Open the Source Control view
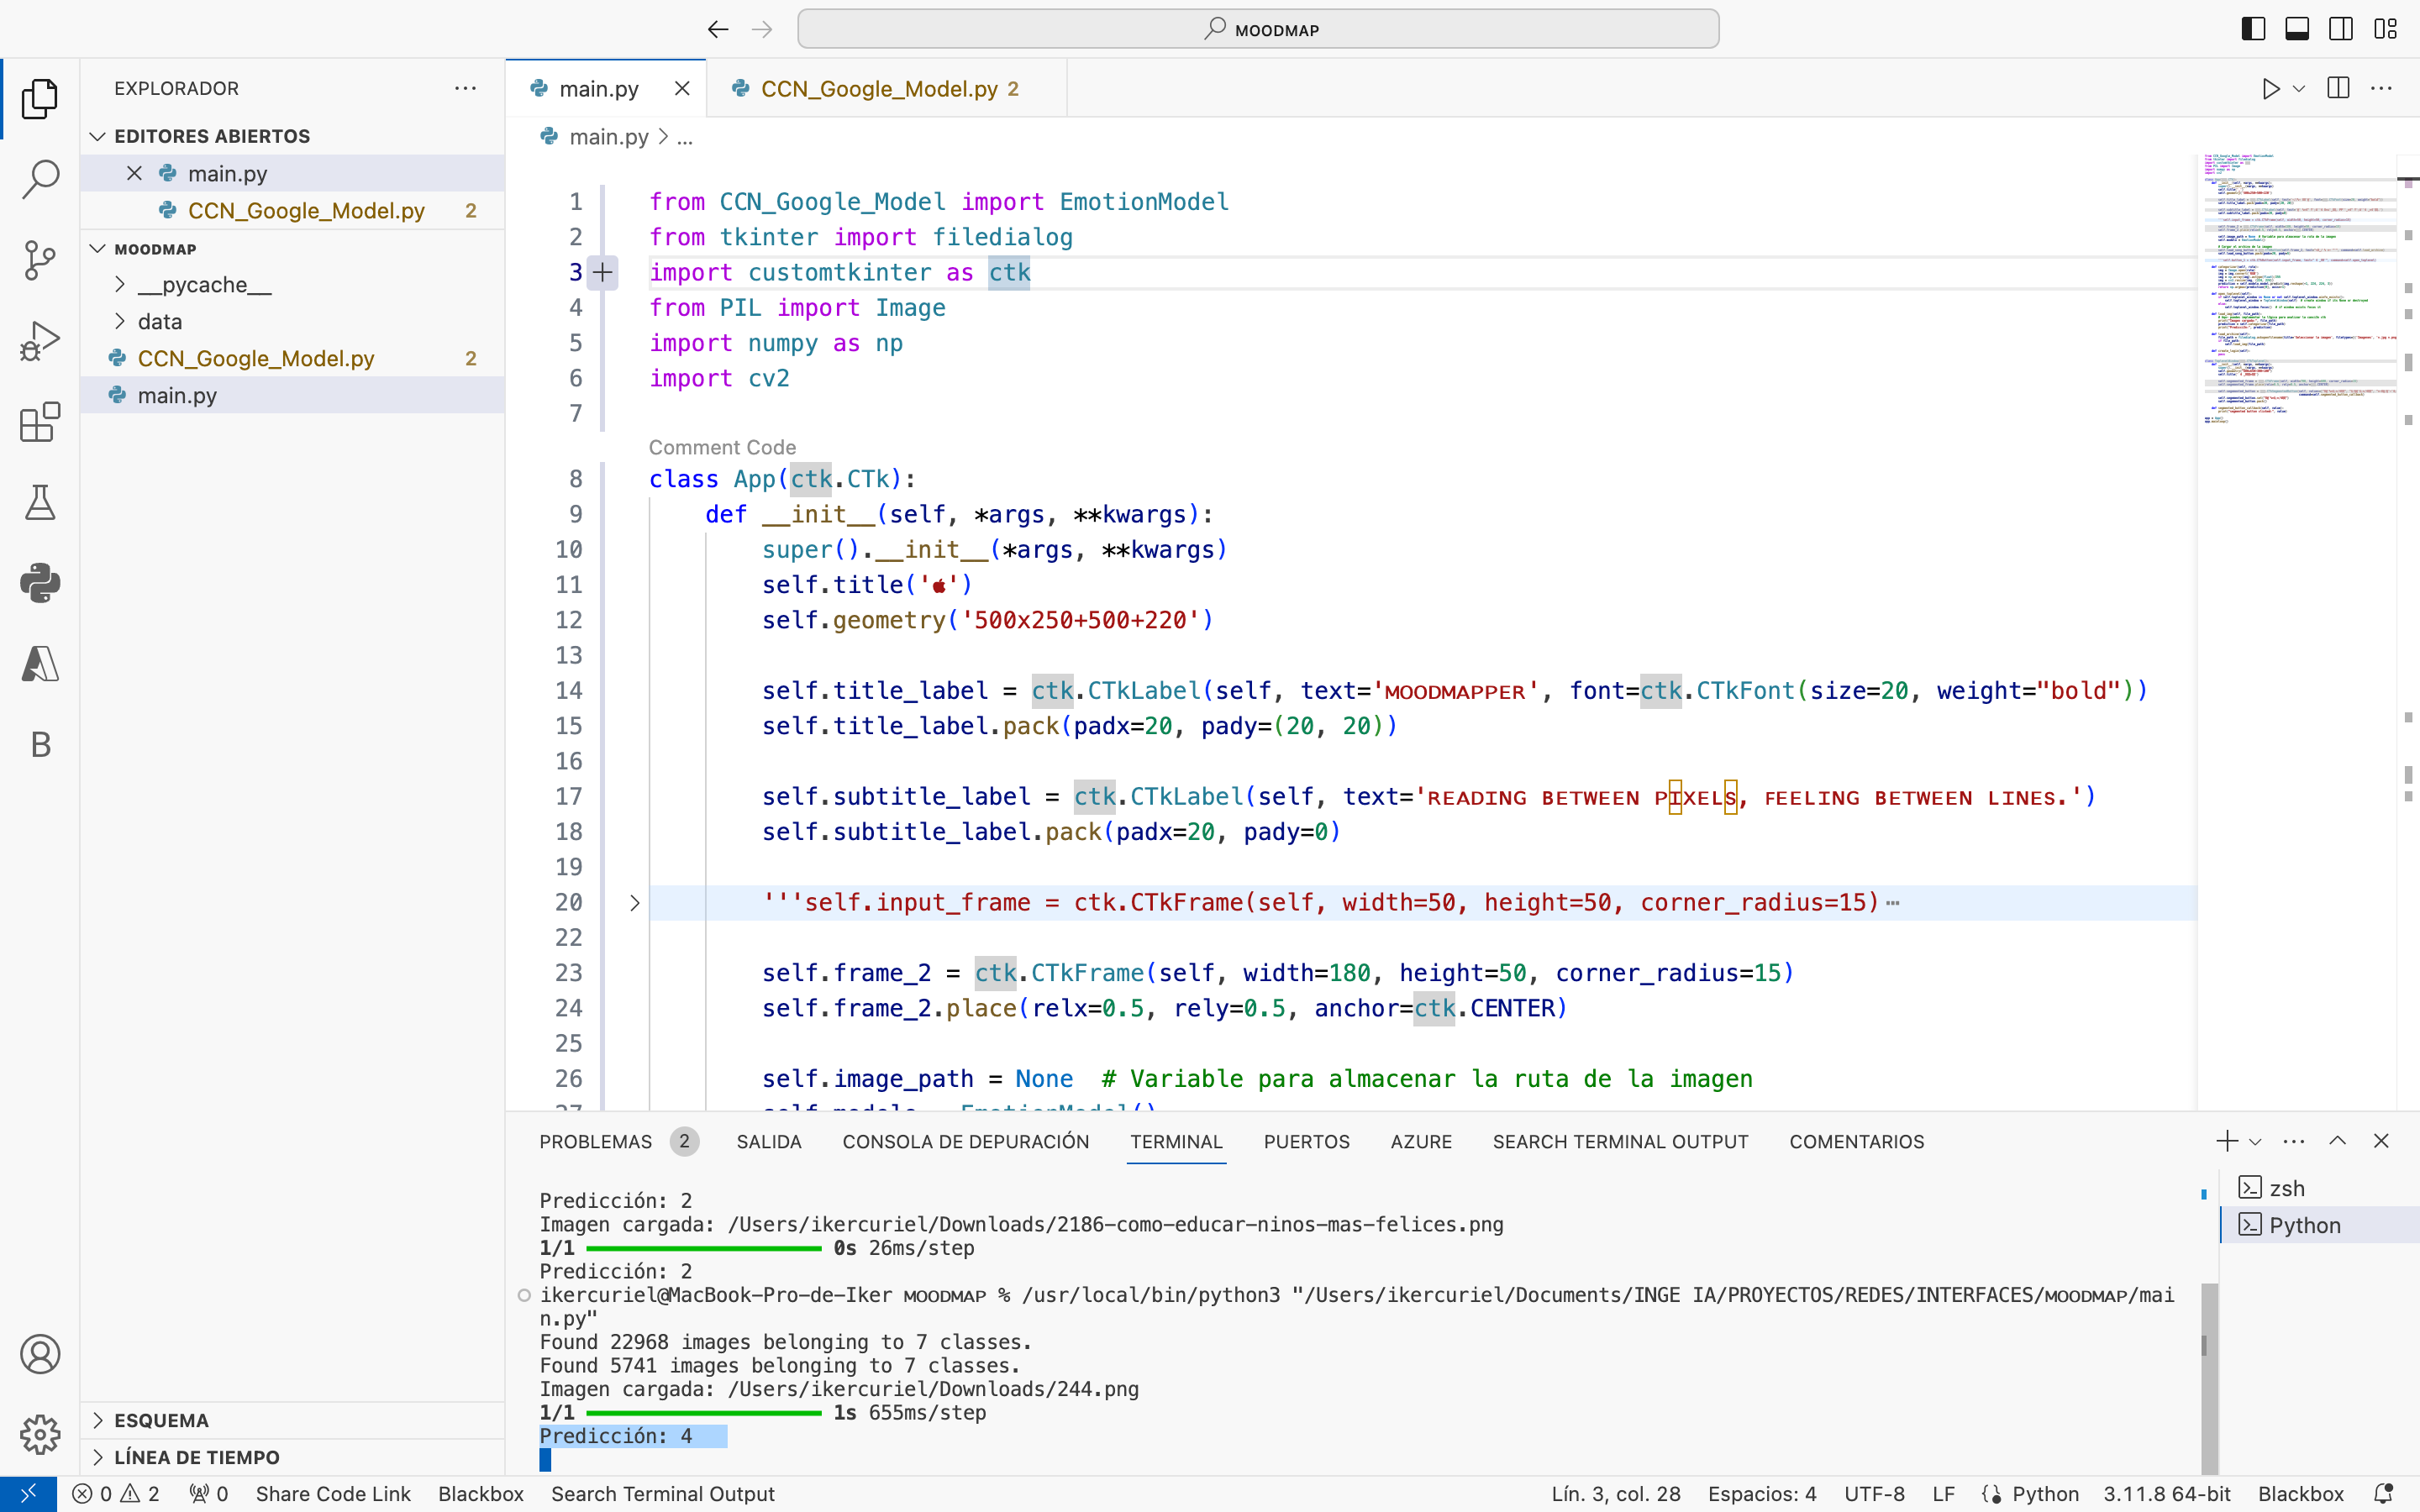The image size is (2420, 1512). [40, 260]
